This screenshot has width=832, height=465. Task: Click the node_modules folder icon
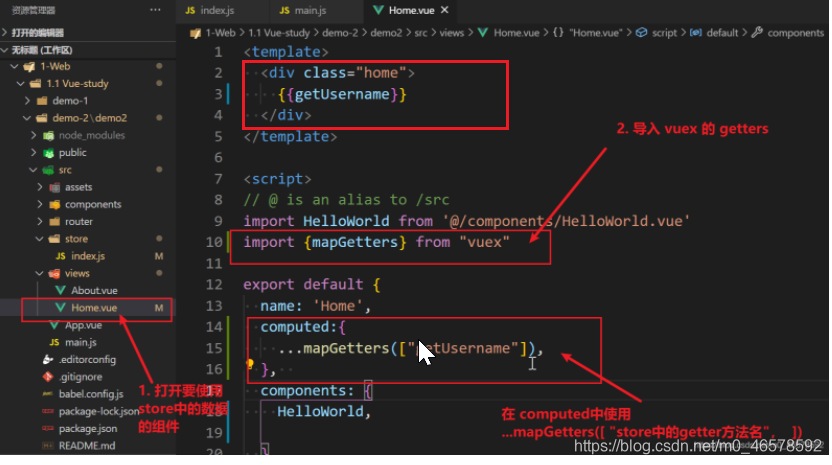[48, 135]
